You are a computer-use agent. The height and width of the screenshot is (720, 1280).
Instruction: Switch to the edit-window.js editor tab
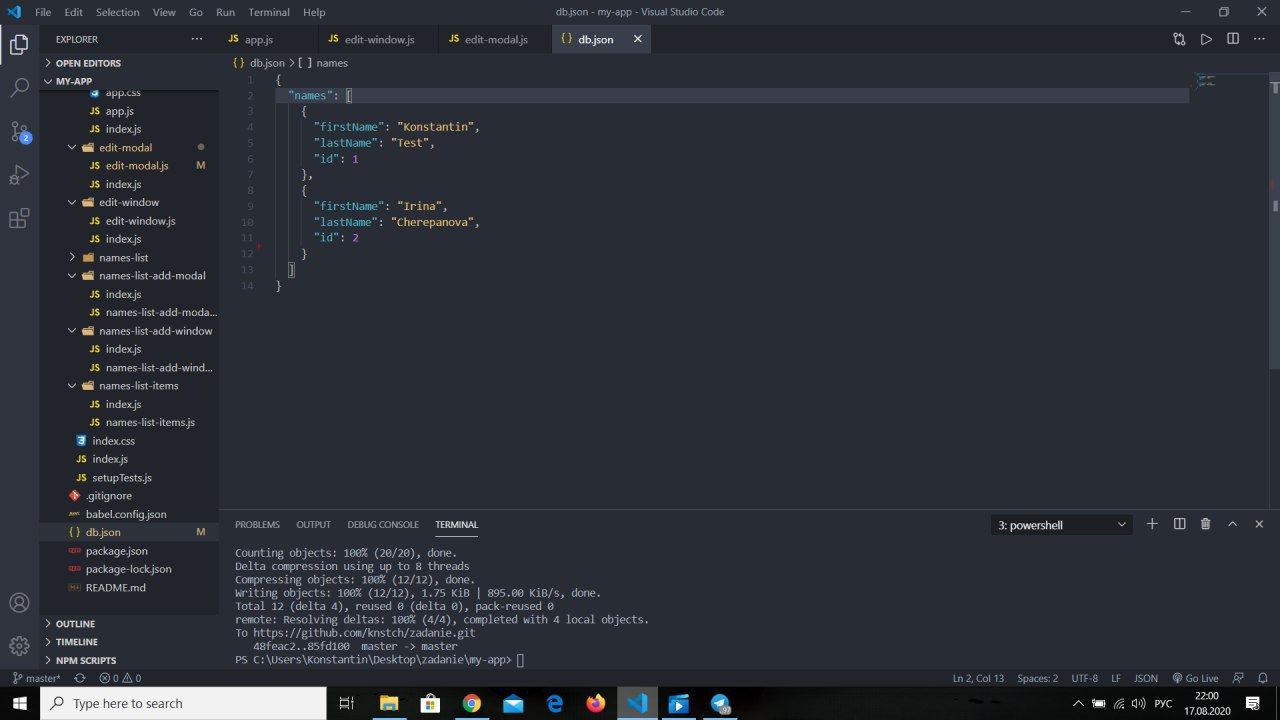click(x=379, y=39)
